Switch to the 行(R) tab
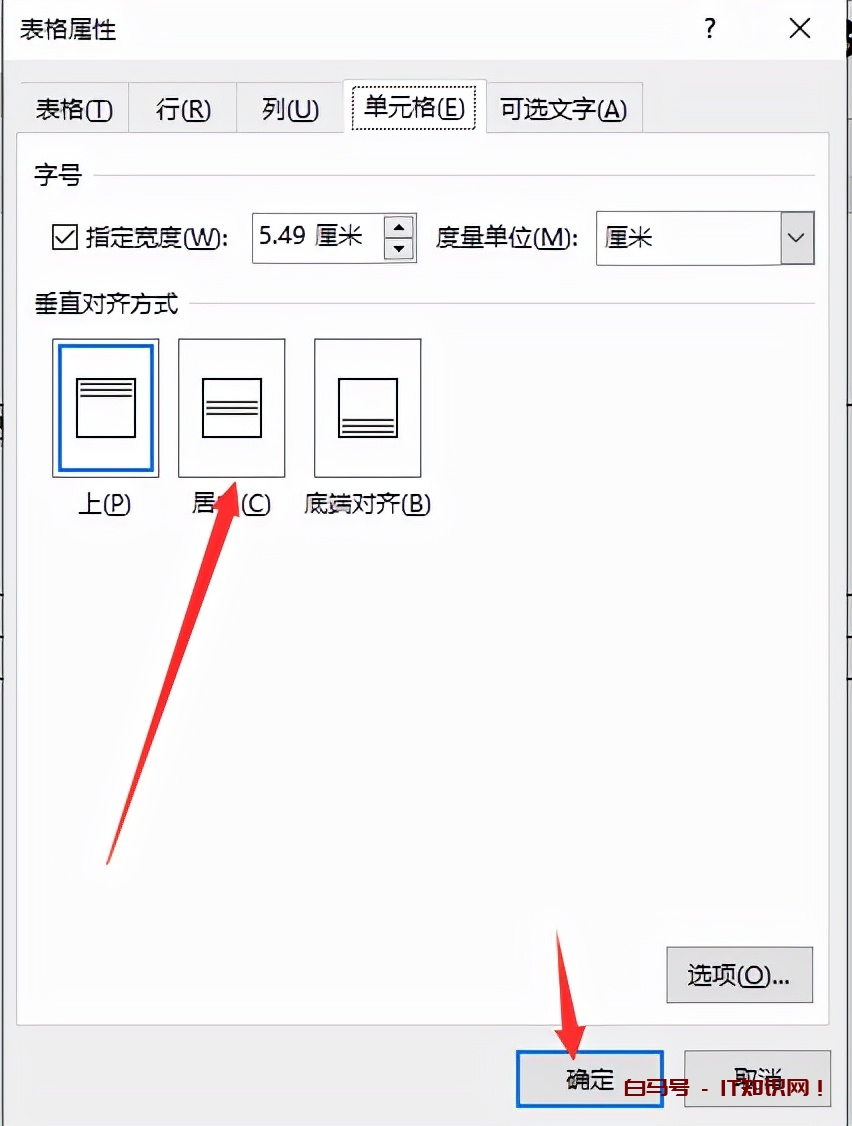The image size is (852, 1126). click(x=183, y=109)
